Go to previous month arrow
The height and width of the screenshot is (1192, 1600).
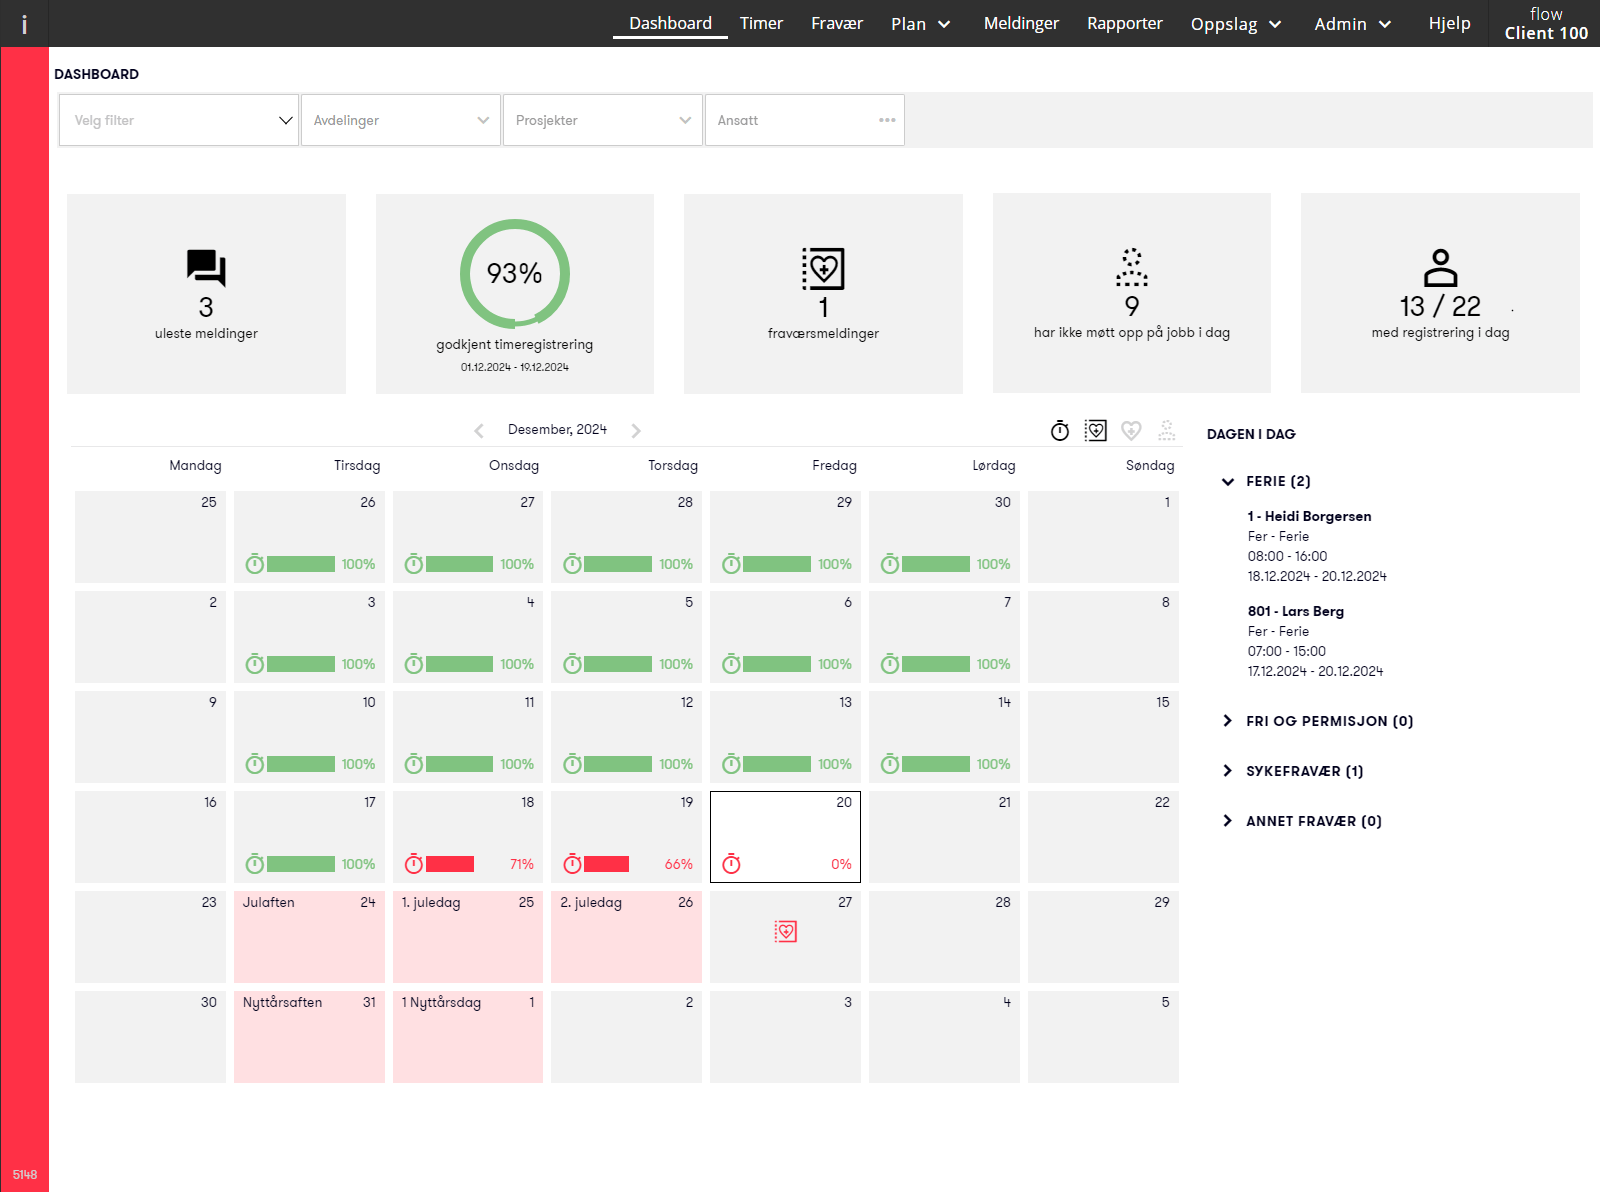(x=479, y=431)
